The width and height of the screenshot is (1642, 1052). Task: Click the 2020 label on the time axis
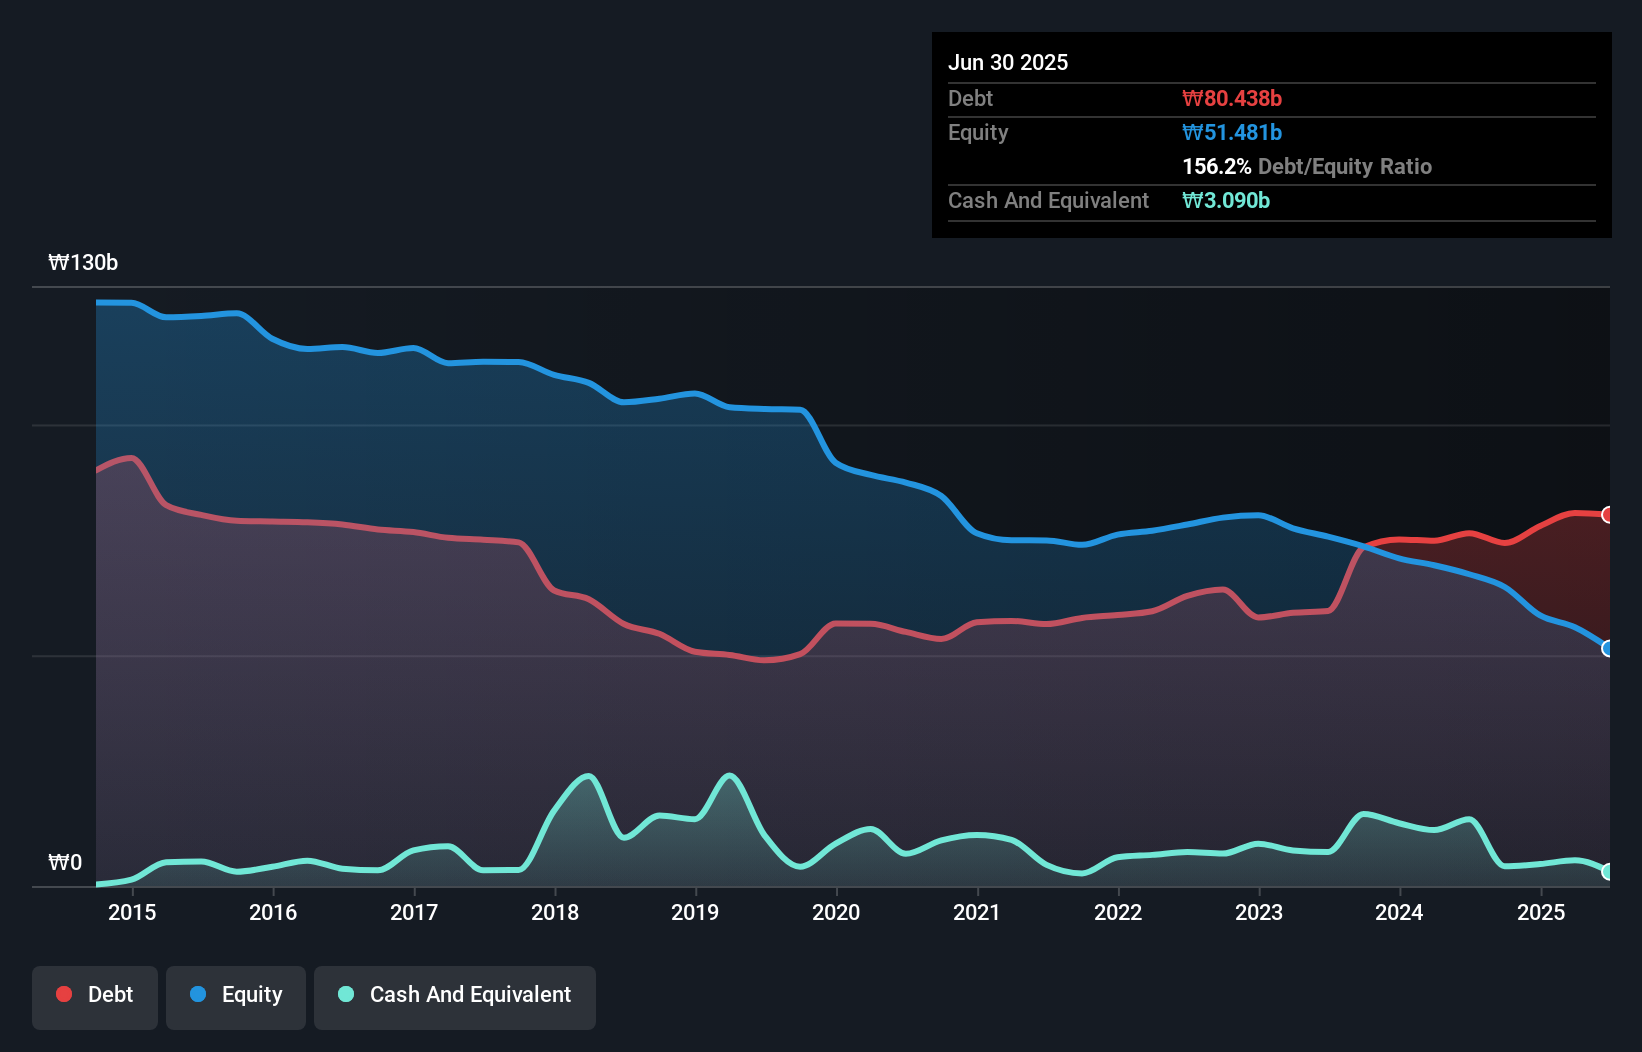tap(837, 912)
